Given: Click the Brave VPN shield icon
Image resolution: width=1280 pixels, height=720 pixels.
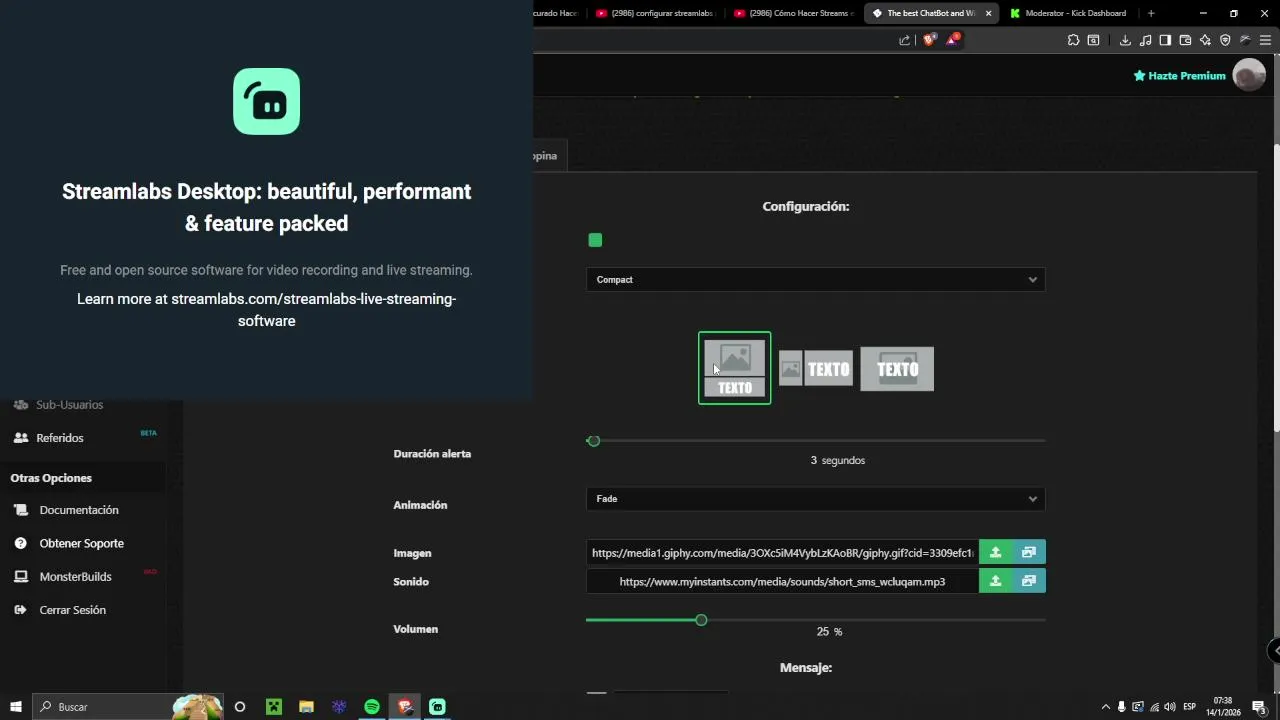Looking at the screenshot, I should click(x=1225, y=40).
